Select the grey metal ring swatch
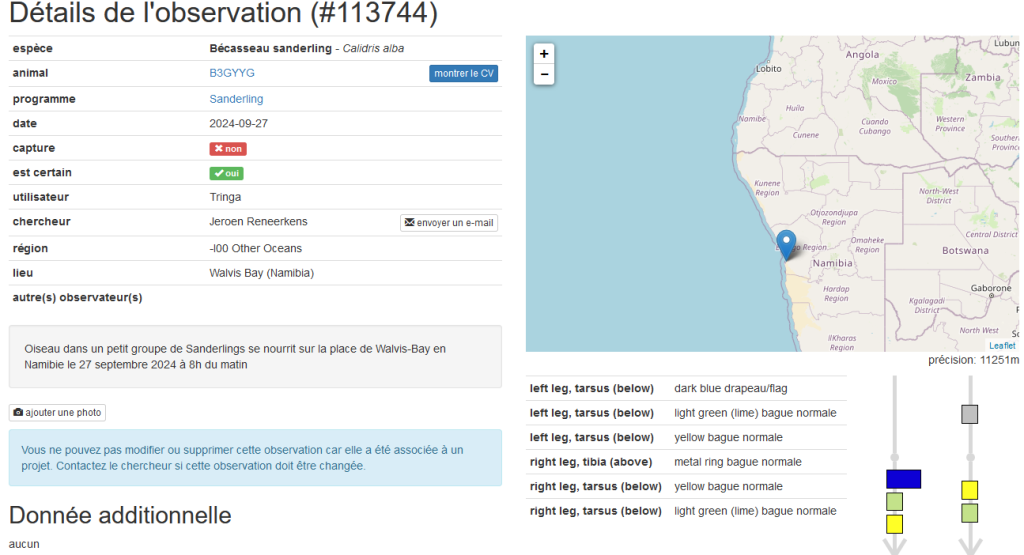The image size is (1024, 555). (x=969, y=414)
